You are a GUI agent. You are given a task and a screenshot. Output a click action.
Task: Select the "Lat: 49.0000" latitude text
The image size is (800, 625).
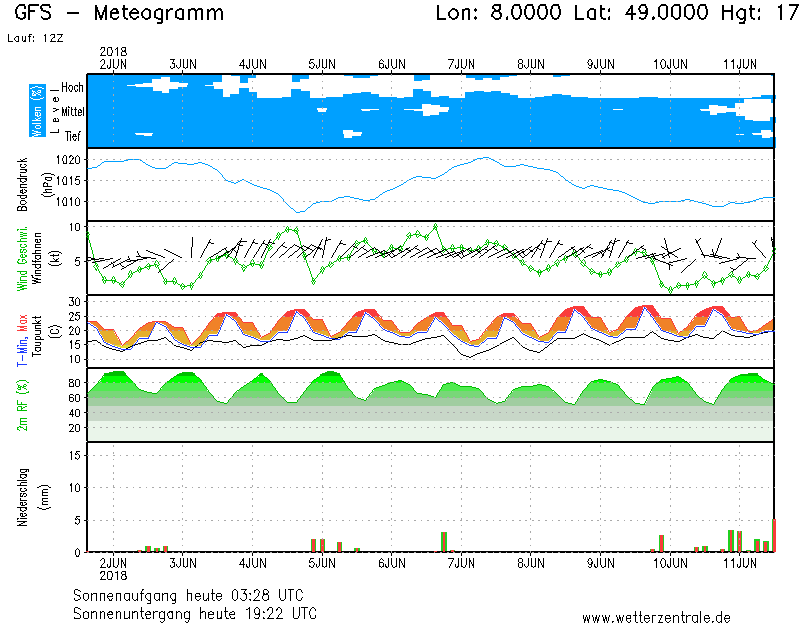641,12
